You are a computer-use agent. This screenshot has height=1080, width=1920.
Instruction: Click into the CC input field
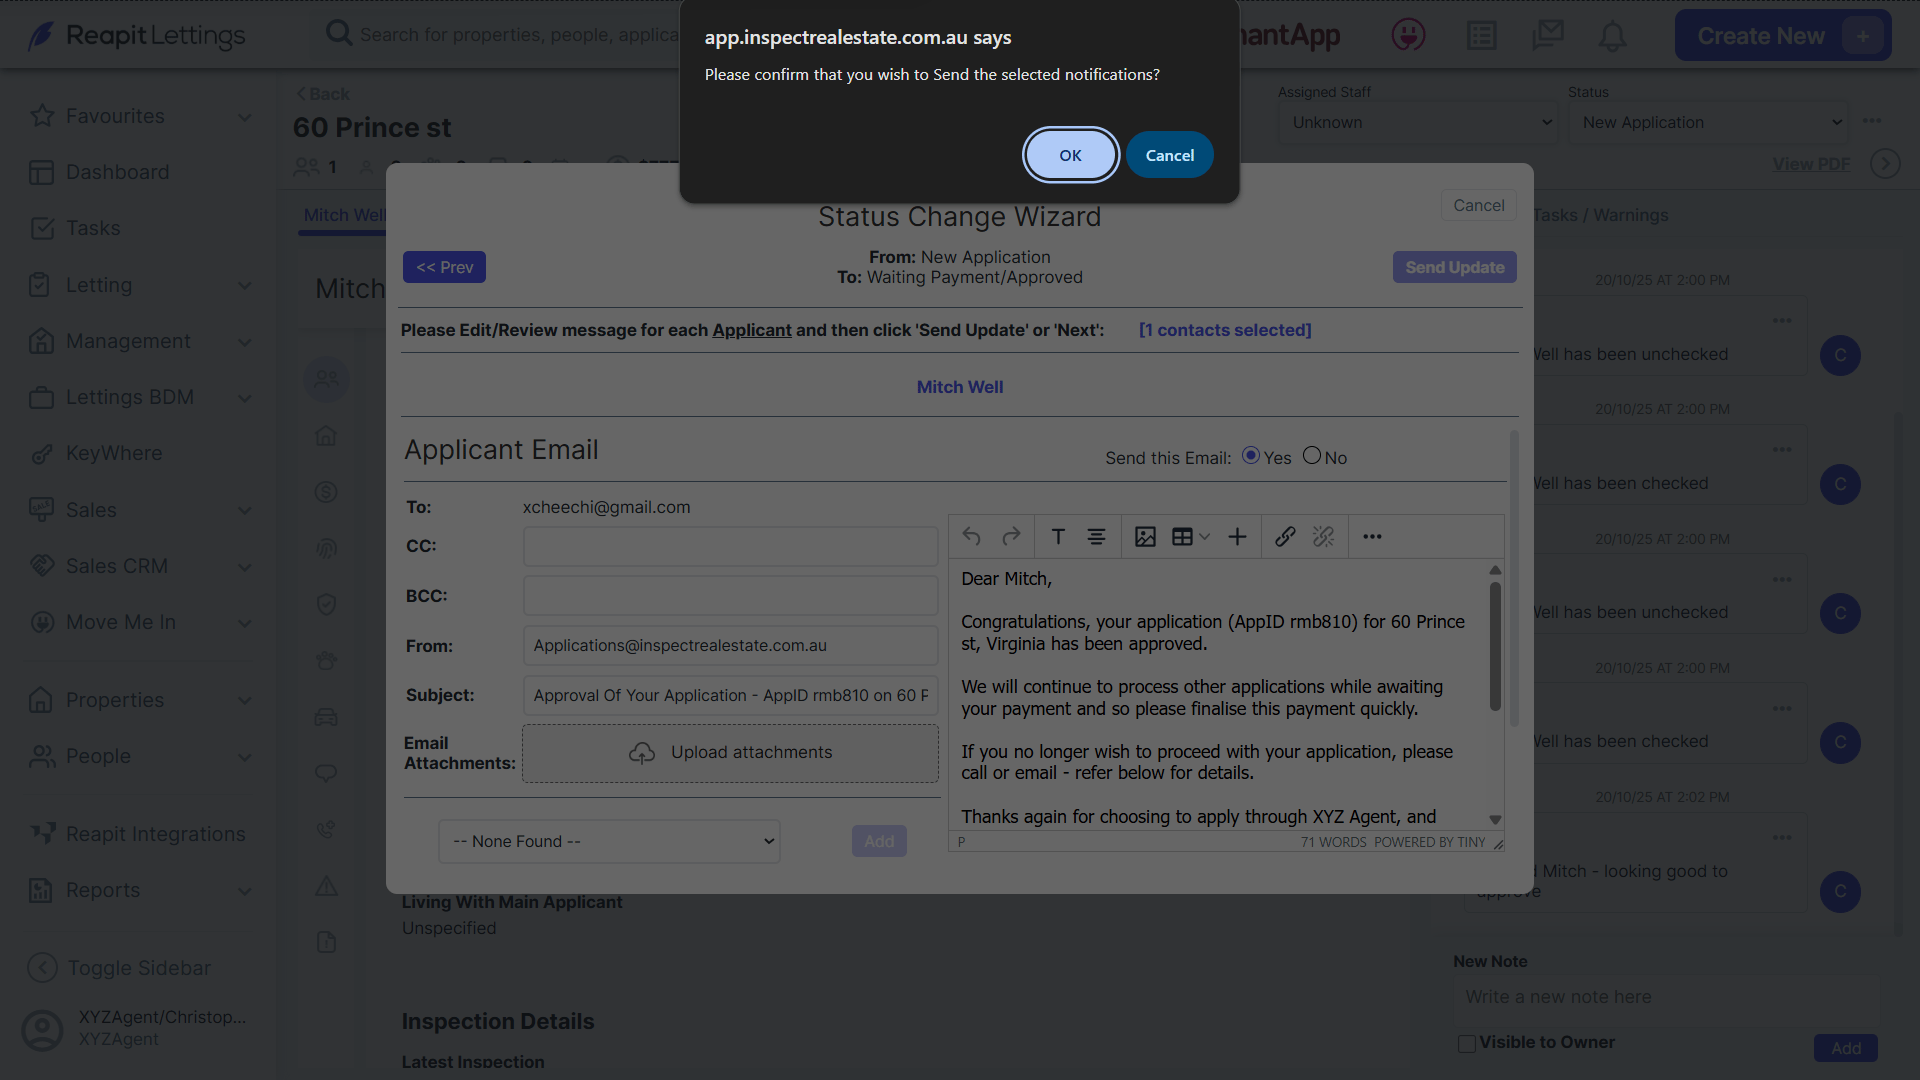coord(730,546)
